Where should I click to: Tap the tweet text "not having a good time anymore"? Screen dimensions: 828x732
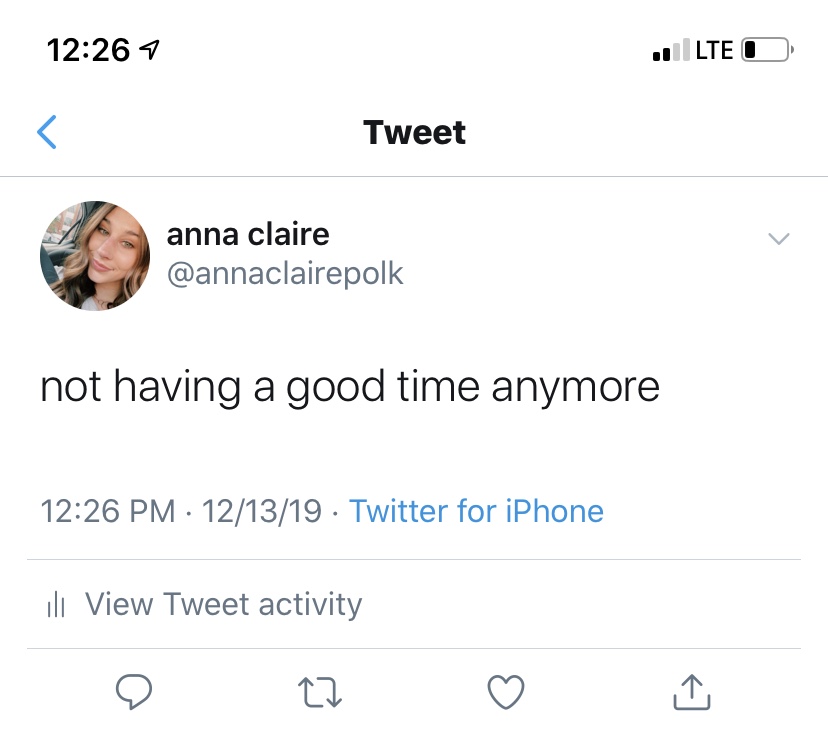(350, 387)
